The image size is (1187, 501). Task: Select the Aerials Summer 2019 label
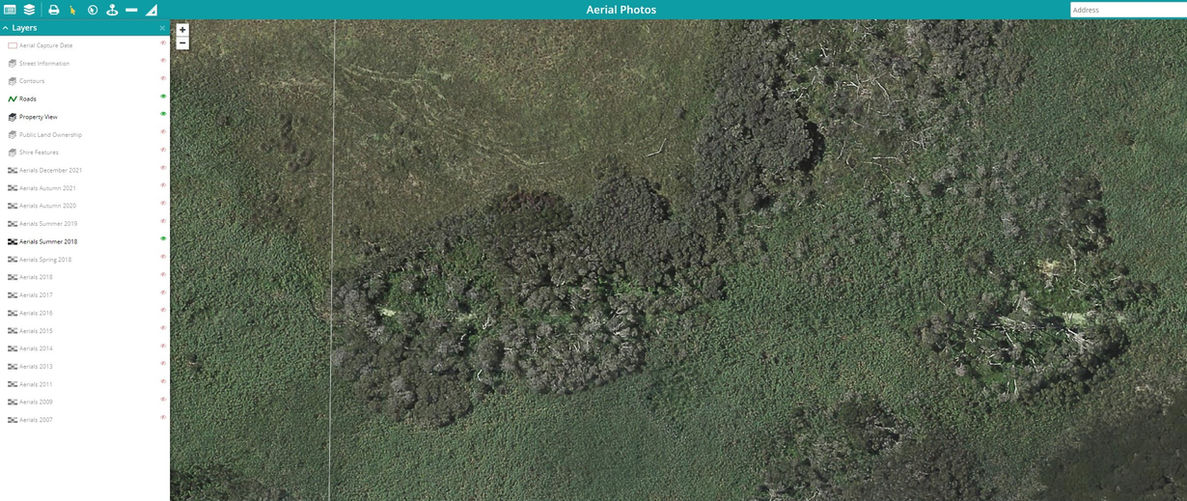click(48, 224)
